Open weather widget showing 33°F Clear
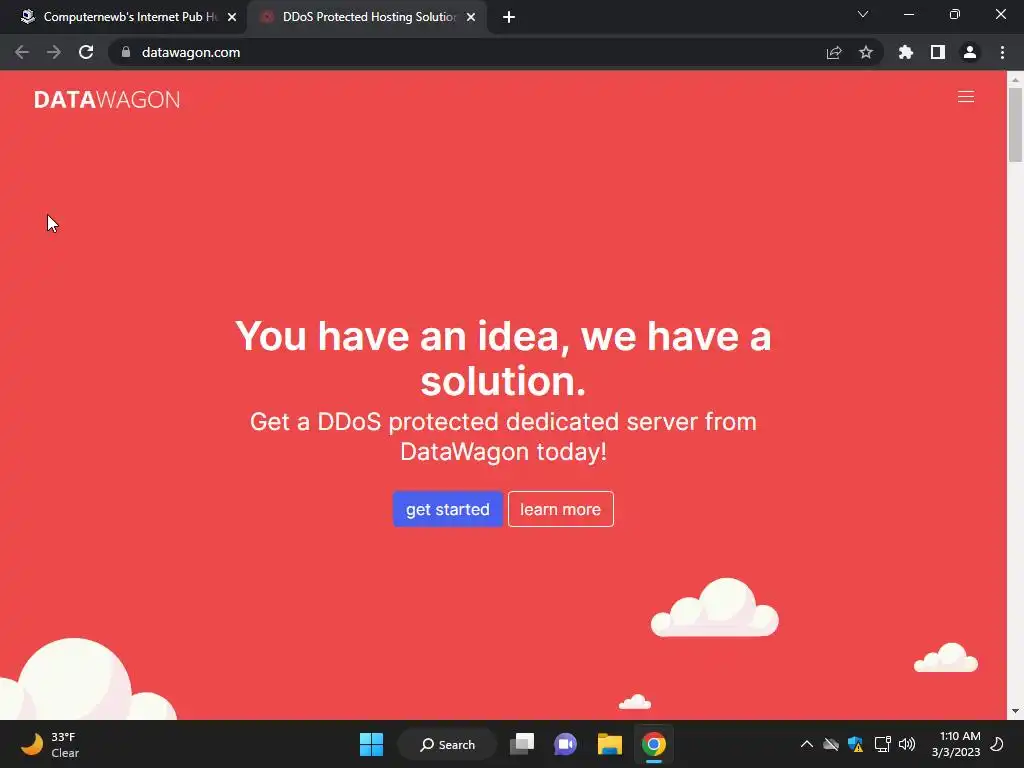 51,744
